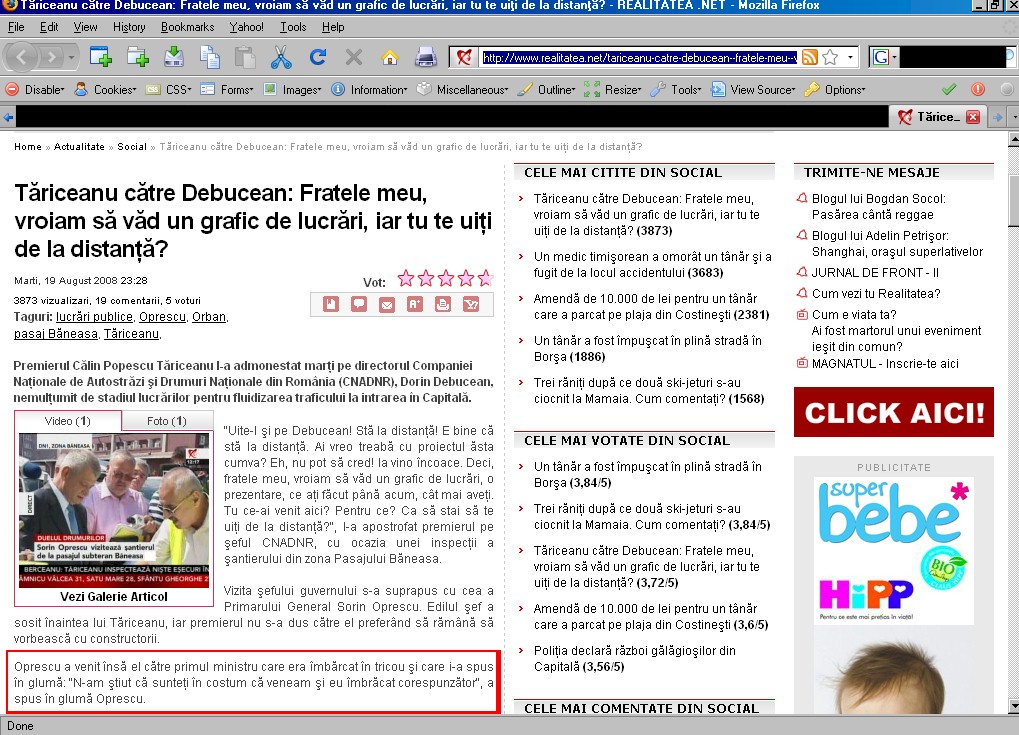Click the RSS feed icon in address bar
1019x735 pixels.
810,57
